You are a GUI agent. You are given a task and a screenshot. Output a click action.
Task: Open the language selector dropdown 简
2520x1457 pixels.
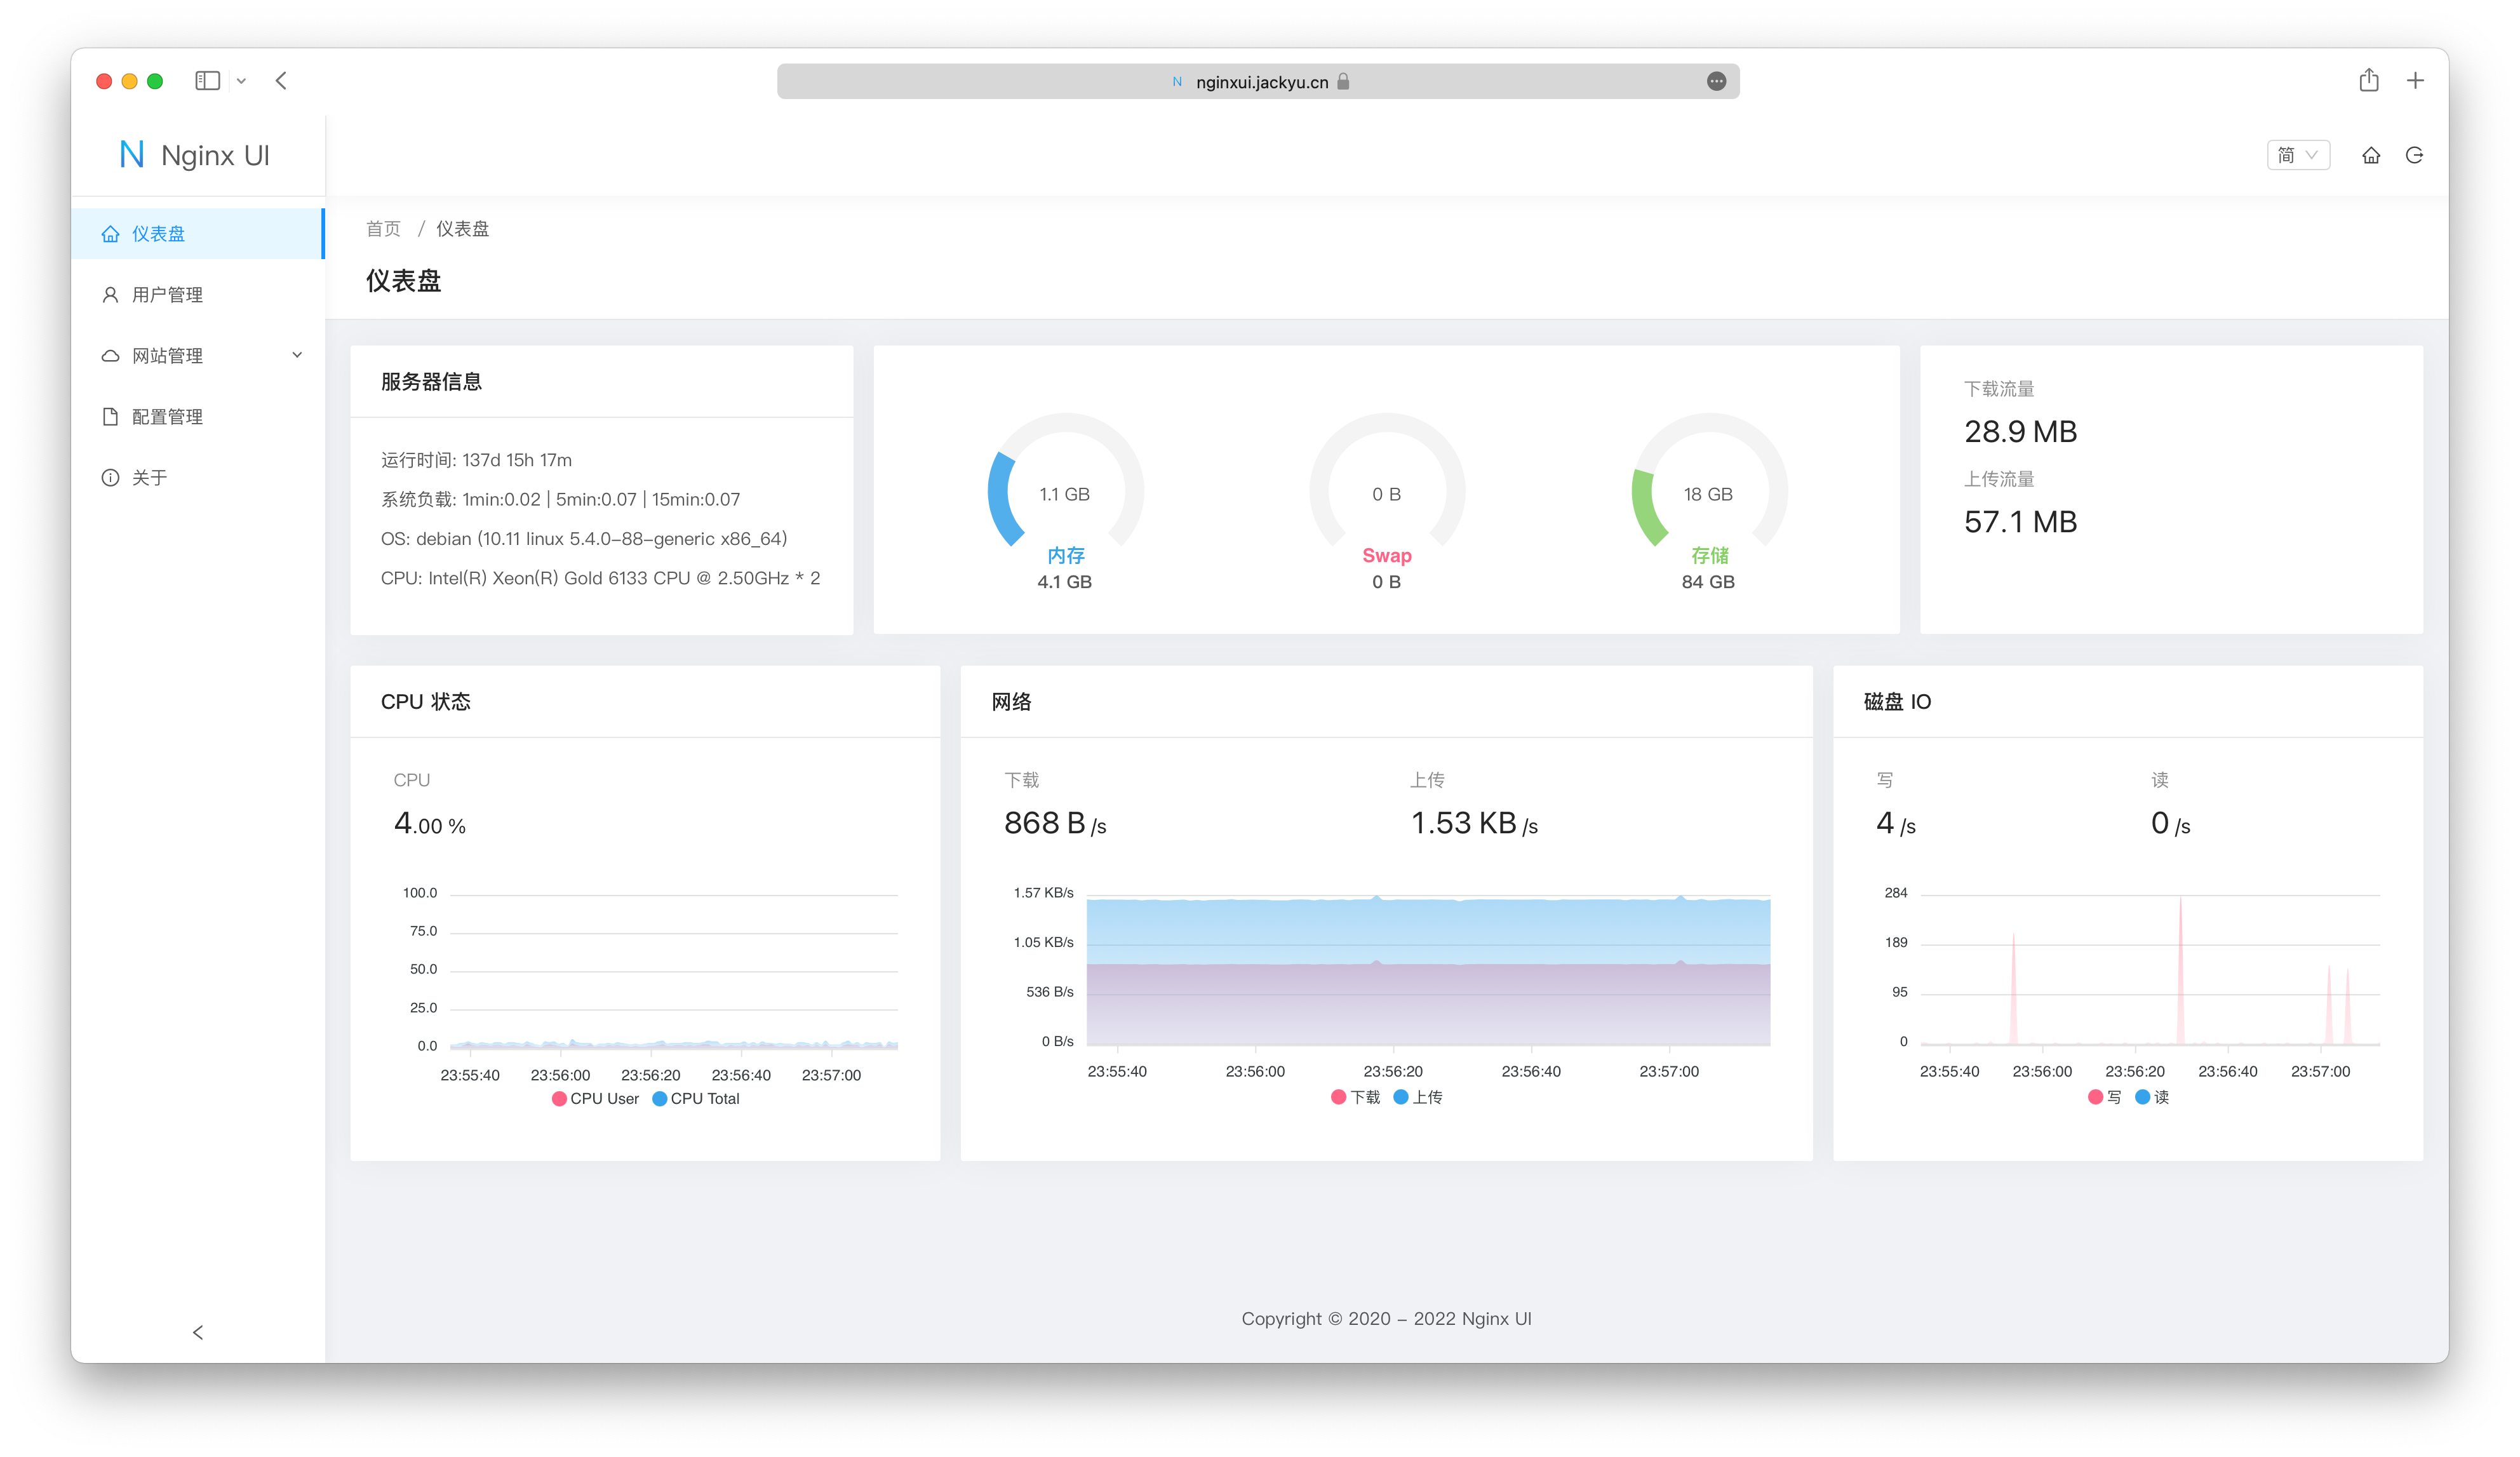[2297, 155]
